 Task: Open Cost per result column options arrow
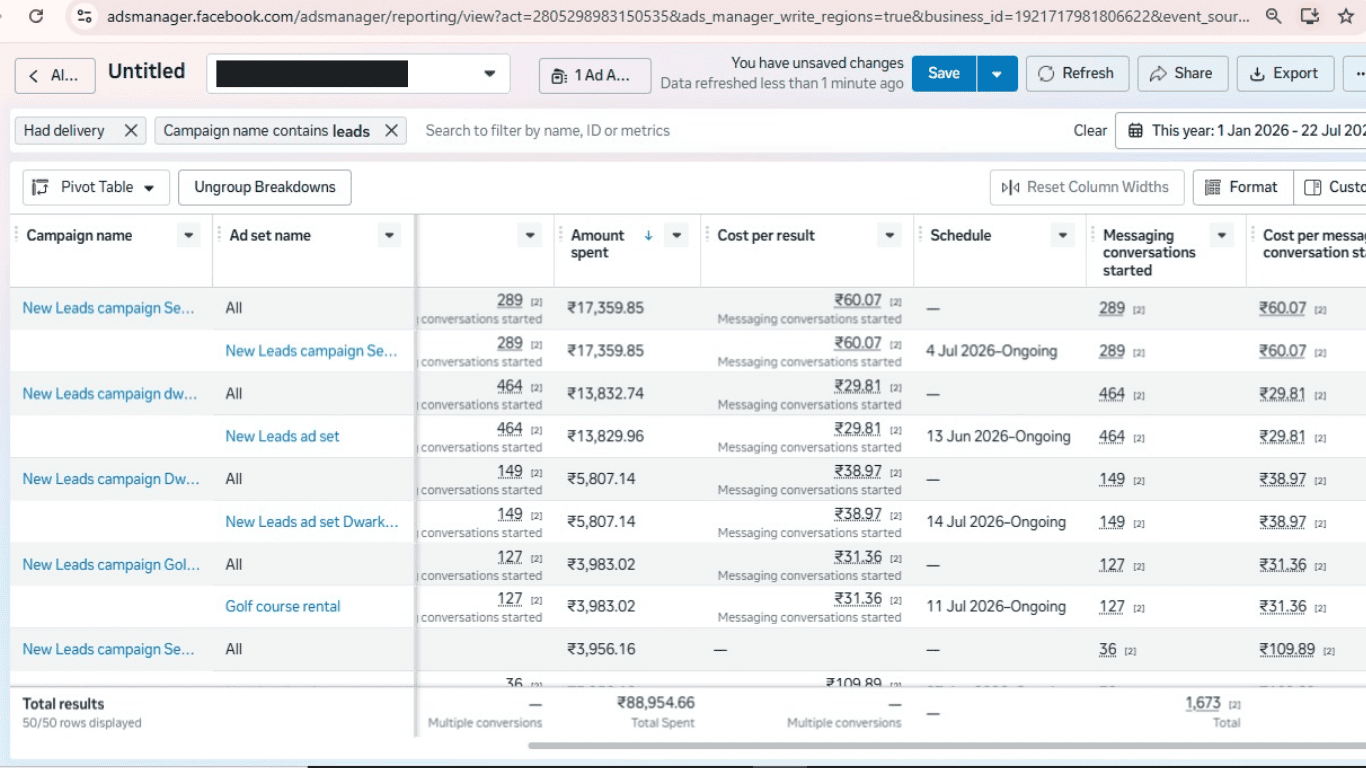[x=889, y=236]
